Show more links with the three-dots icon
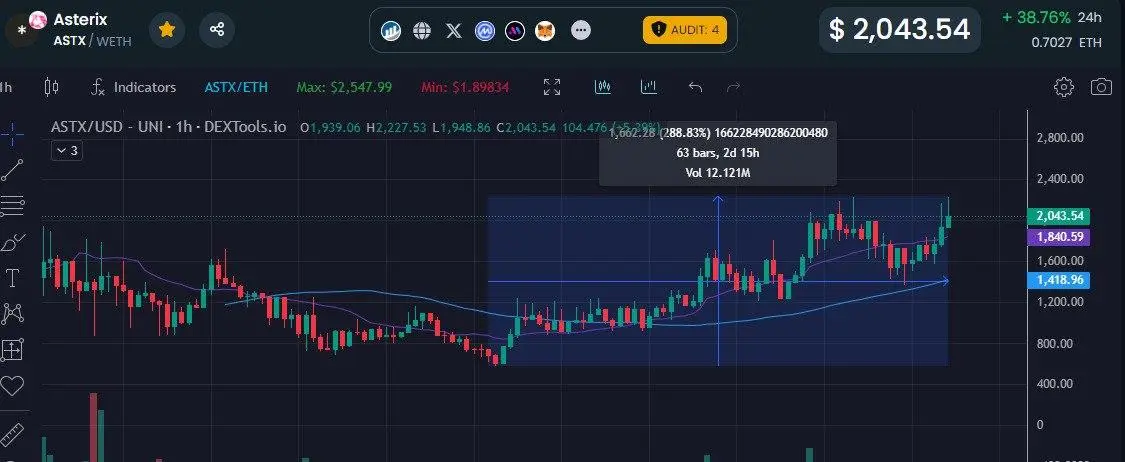Screen dimensions: 1125x462 581,30
